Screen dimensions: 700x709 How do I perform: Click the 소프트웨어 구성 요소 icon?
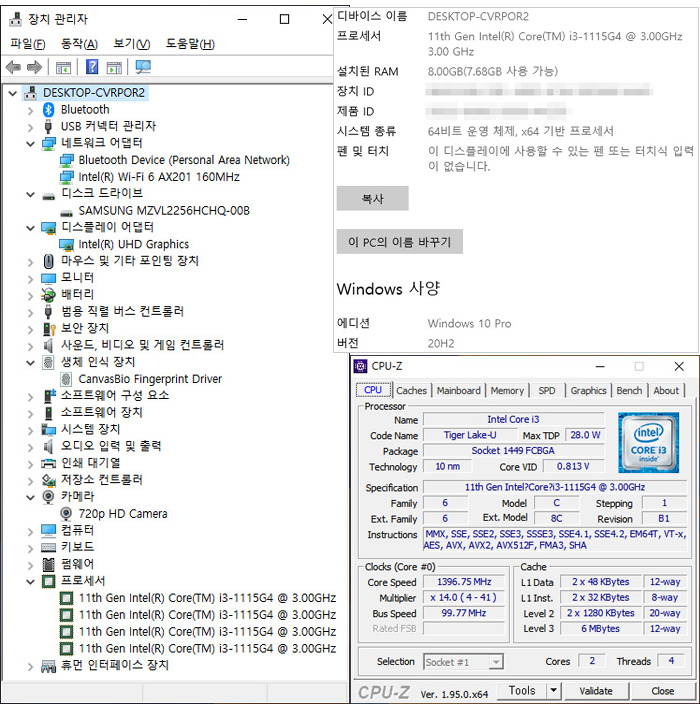click(49, 396)
